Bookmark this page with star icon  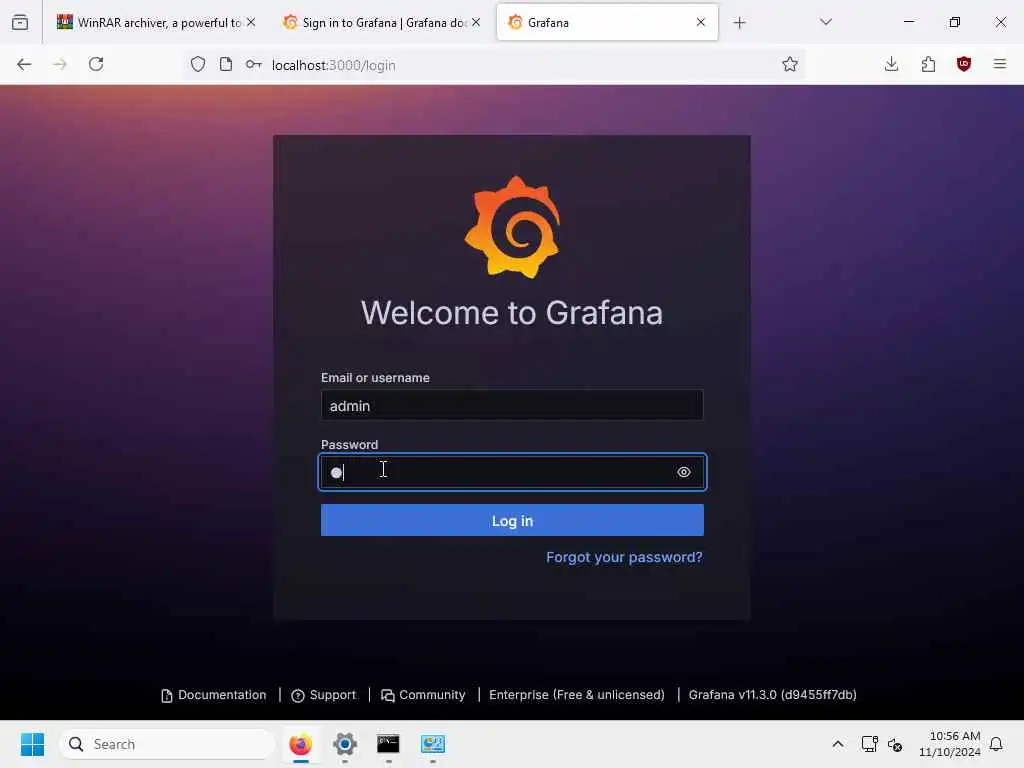coord(790,64)
